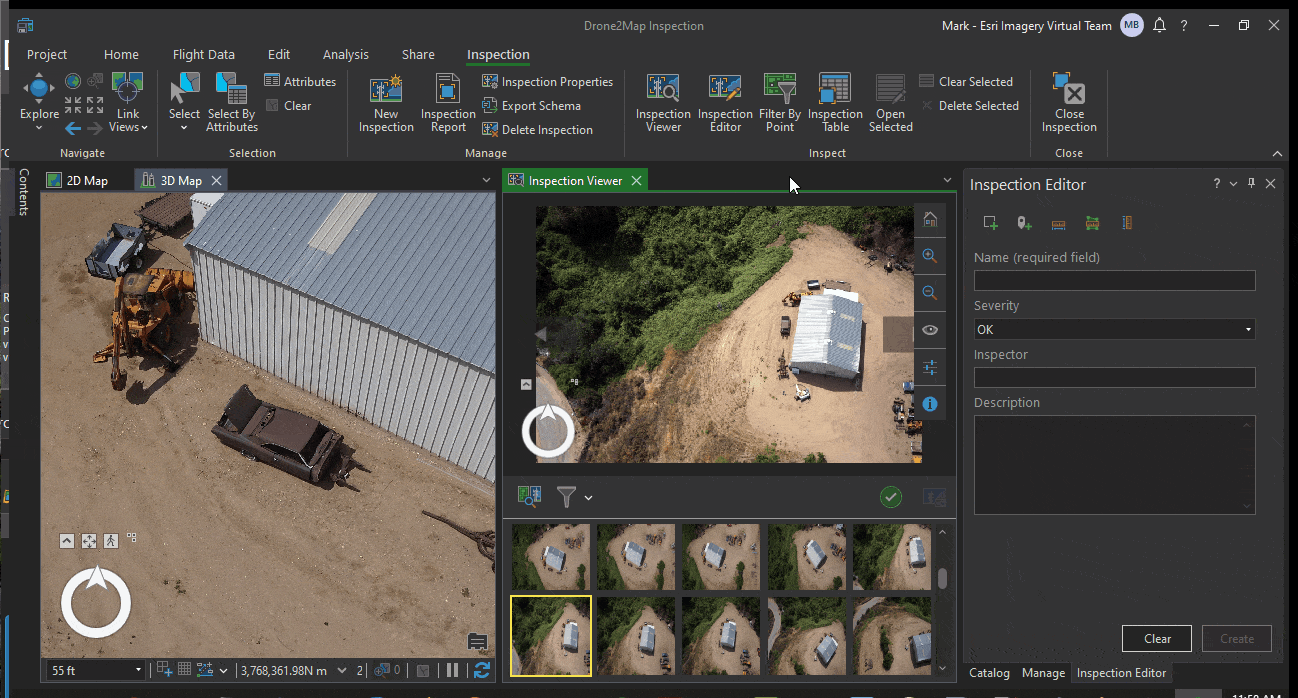Toggle full-control navigator mode in 3D map
Image resolution: width=1298 pixels, height=698 pixels.
click(89, 540)
